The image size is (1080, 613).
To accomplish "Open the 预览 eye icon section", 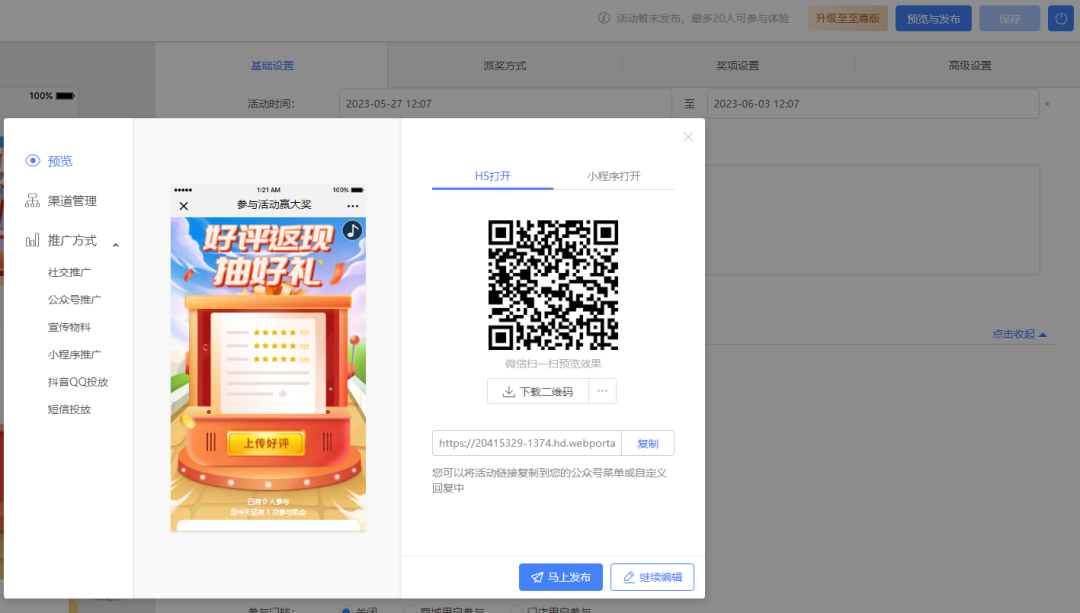I will click(x=48, y=161).
